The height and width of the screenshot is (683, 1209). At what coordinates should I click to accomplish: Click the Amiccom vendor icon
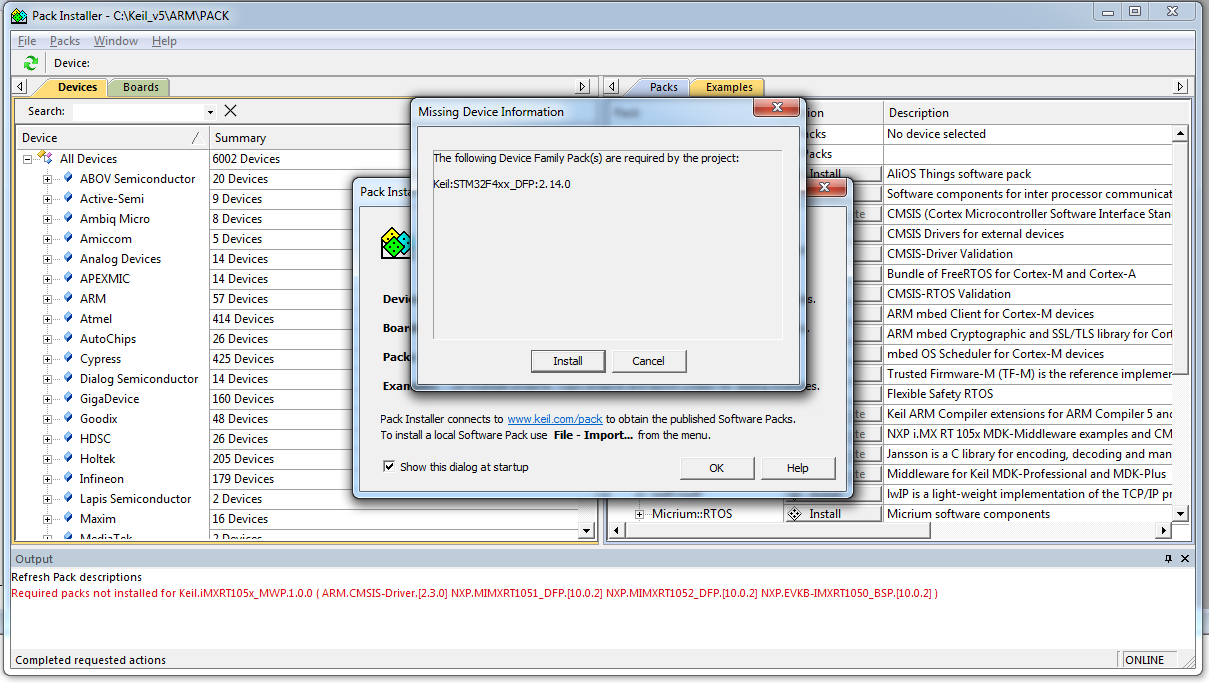69,239
